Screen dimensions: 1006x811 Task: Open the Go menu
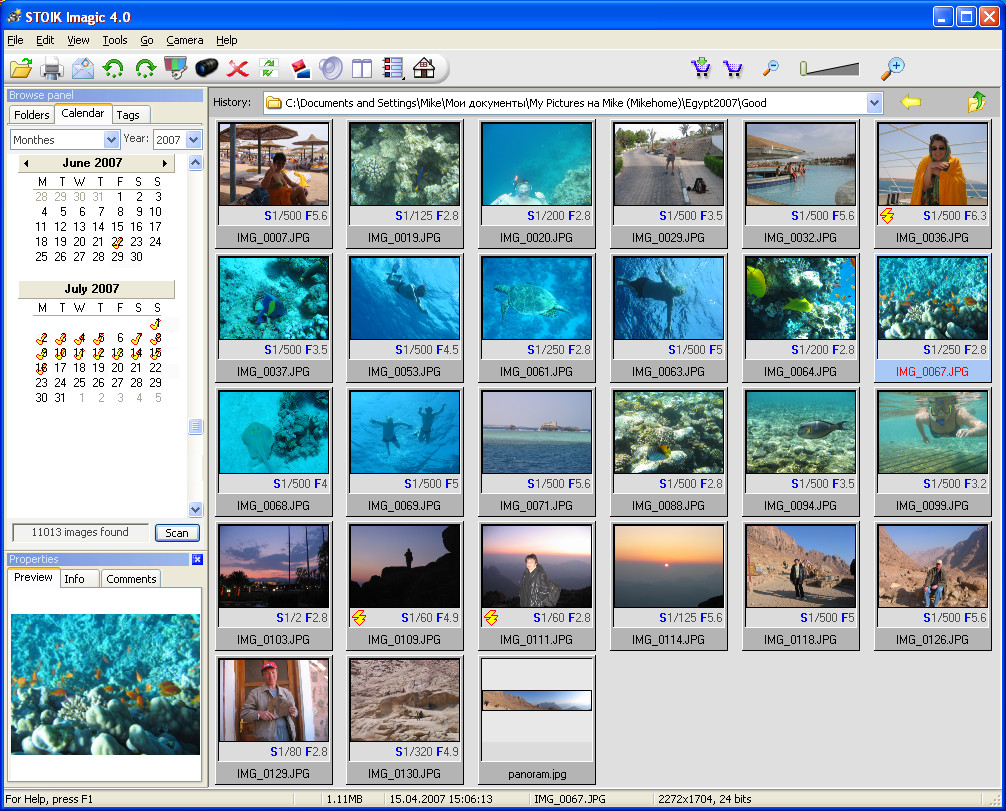pyautogui.click(x=147, y=40)
